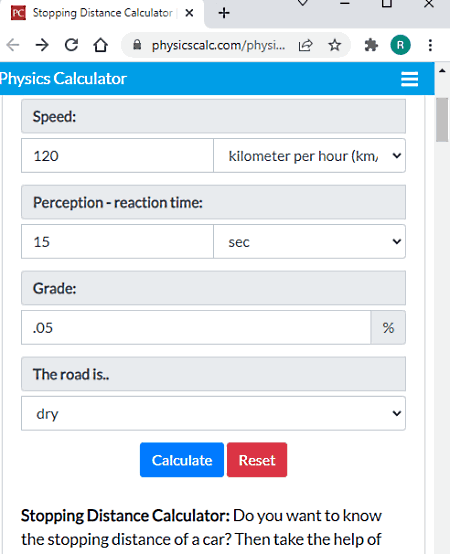Click the red Reset button
This screenshot has width=450, height=554.
[257, 460]
